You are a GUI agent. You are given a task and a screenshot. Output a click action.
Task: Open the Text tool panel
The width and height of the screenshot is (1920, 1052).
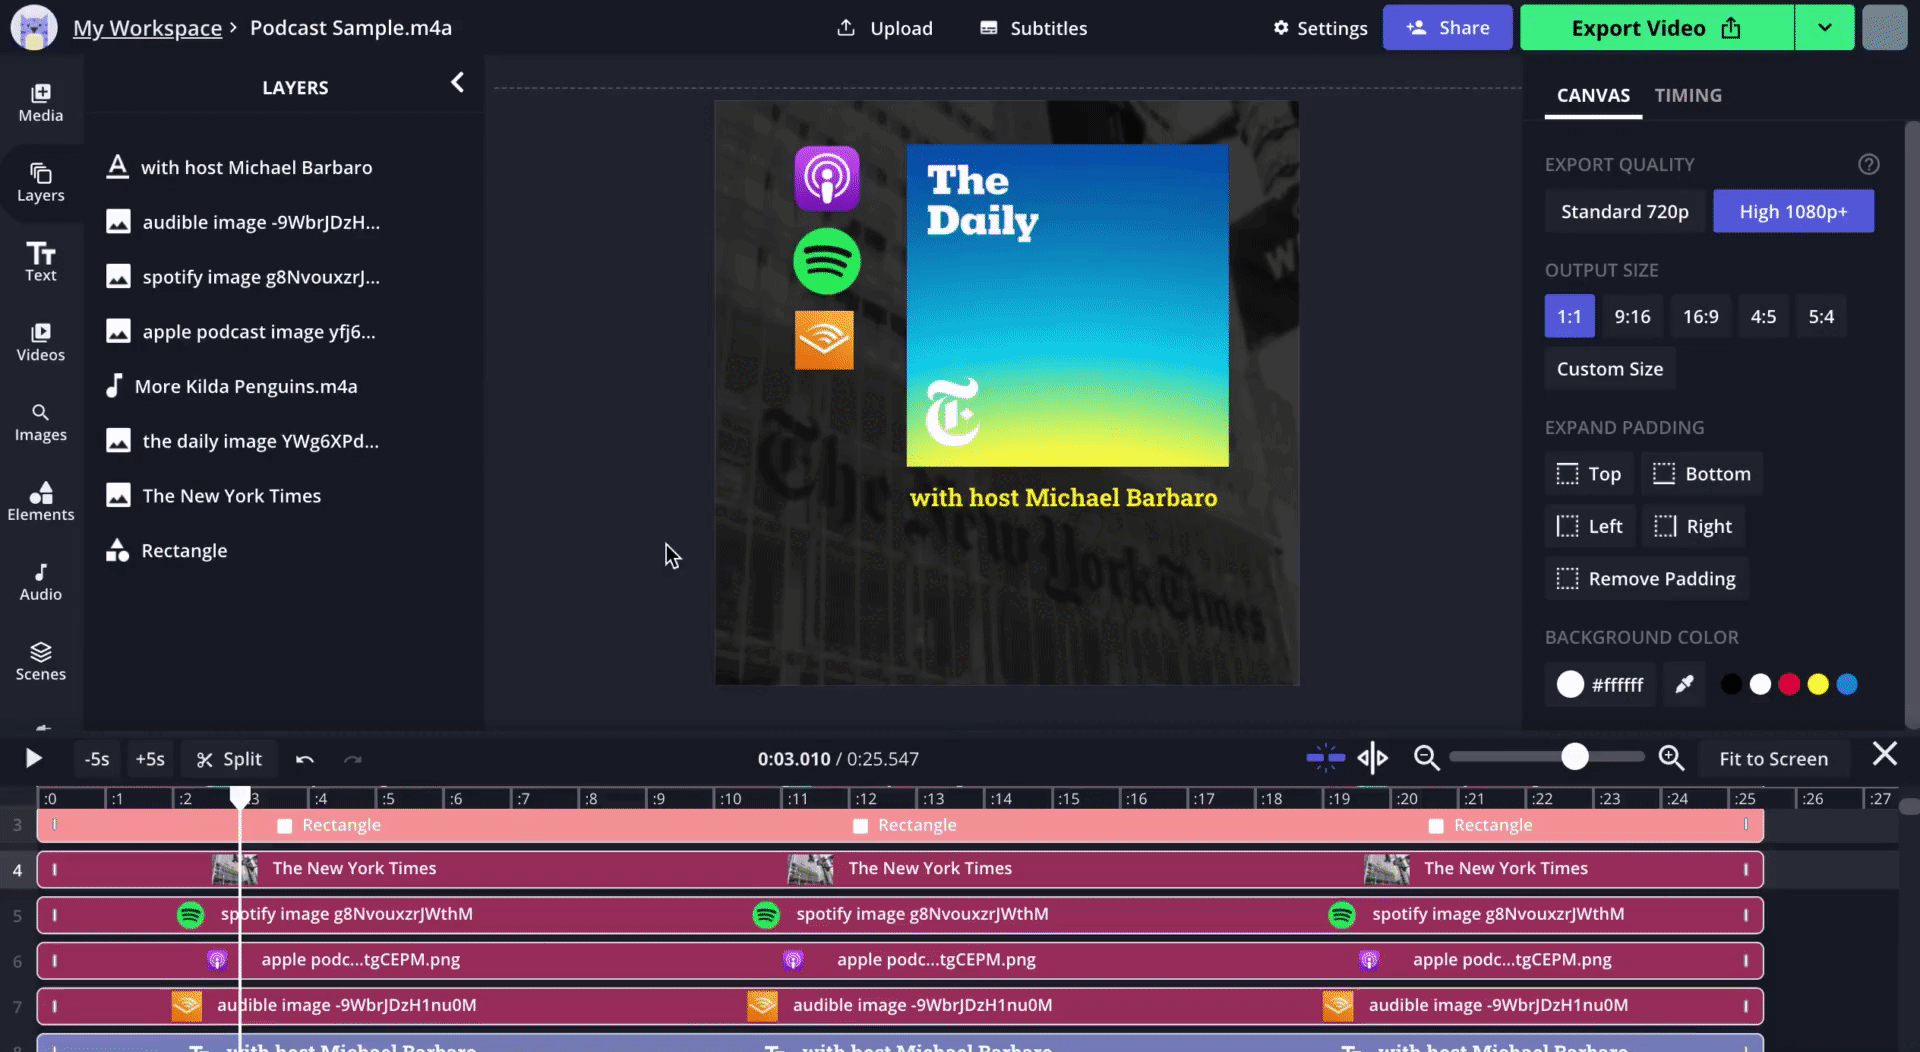(x=40, y=262)
